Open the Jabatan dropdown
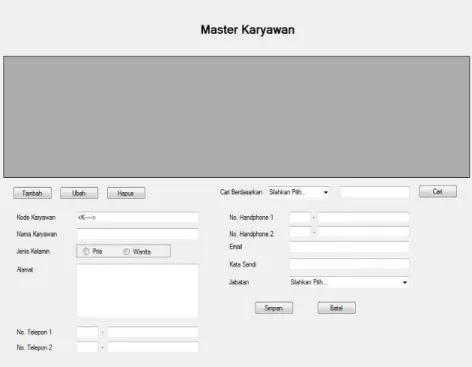Screen dimensions: 472x367 (x=349, y=282)
